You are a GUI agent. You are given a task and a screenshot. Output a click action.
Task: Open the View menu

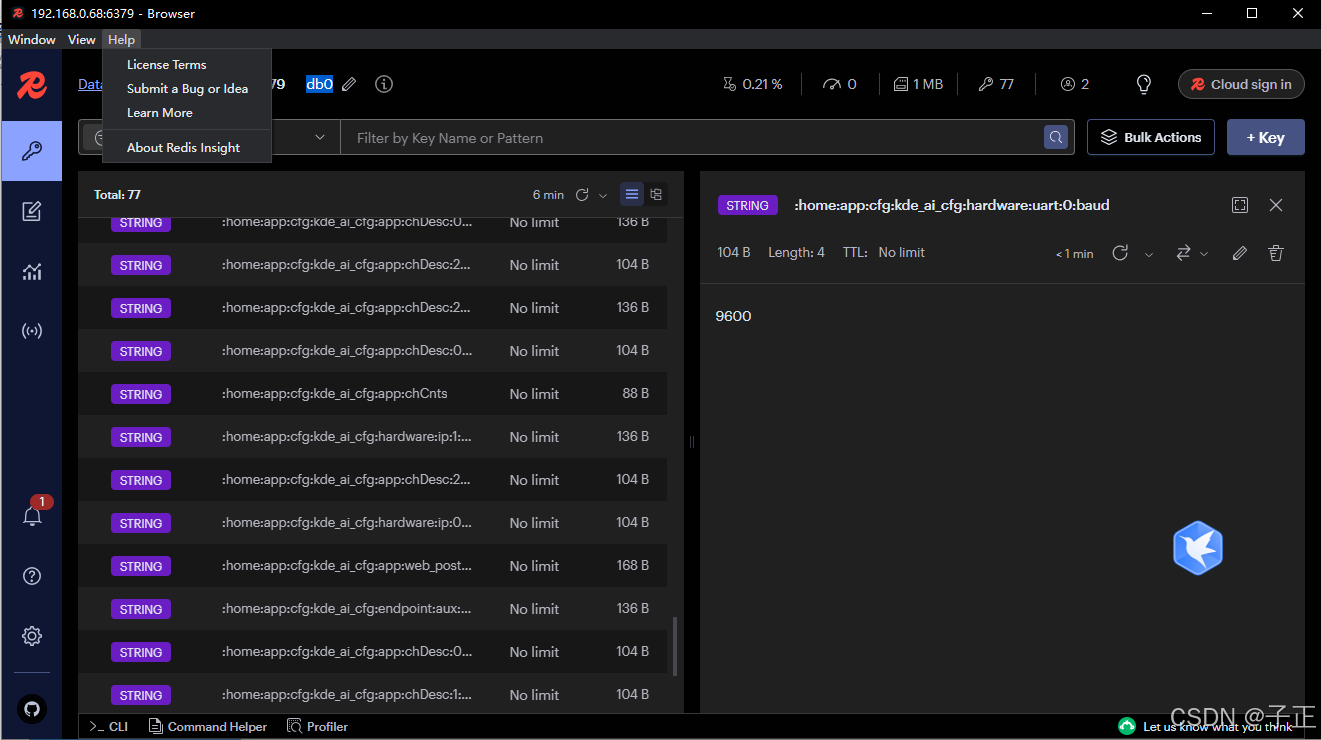(x=82, y=40)
